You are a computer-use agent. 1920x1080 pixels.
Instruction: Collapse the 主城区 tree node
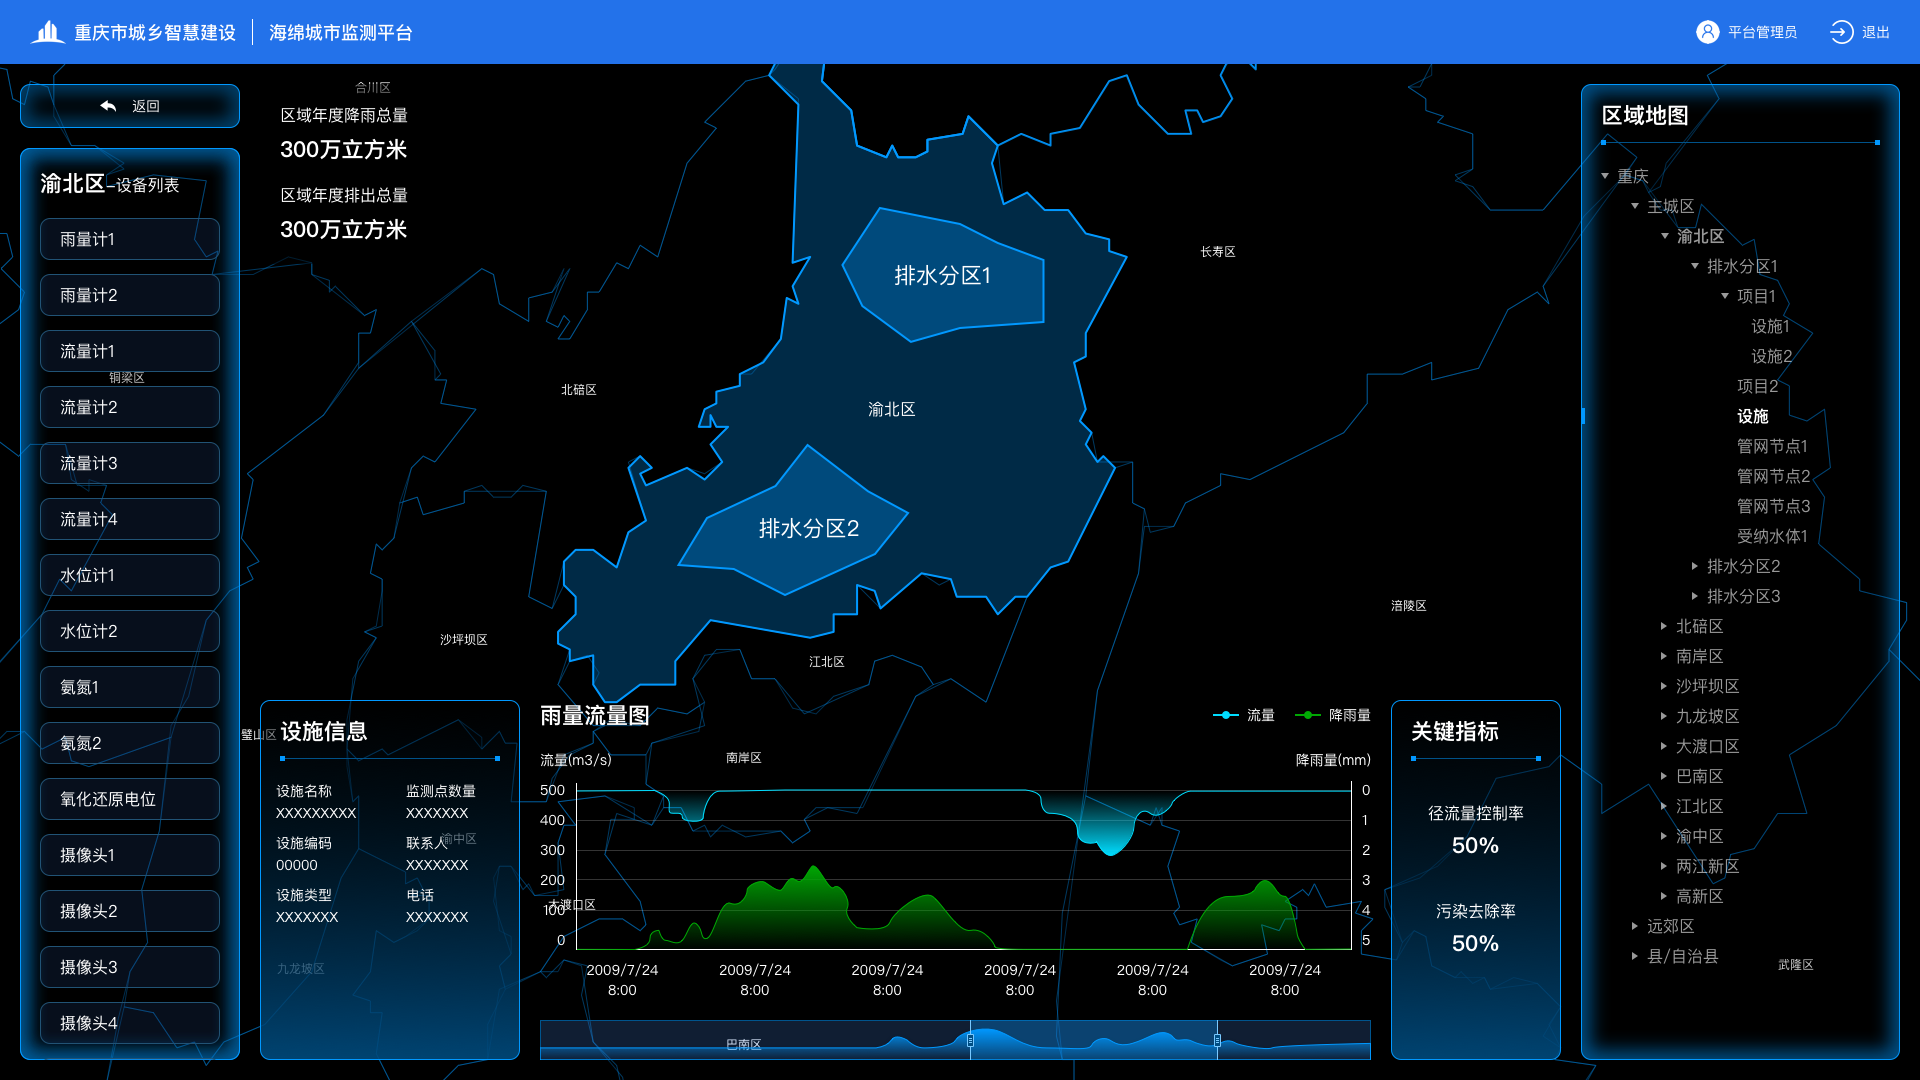(1635, 206)
